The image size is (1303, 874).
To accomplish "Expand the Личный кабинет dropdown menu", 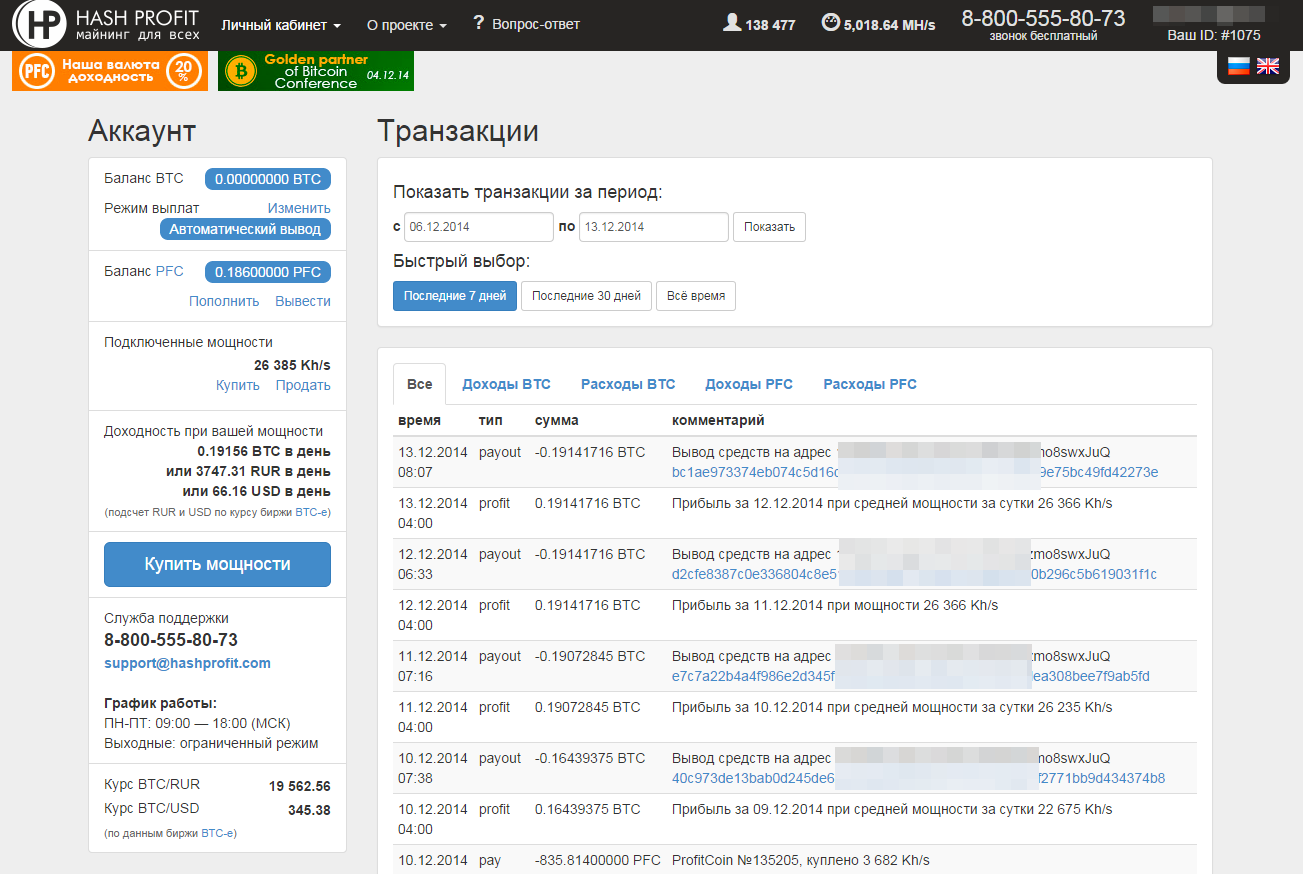I will pyautogui.click(x=281, y=24).
